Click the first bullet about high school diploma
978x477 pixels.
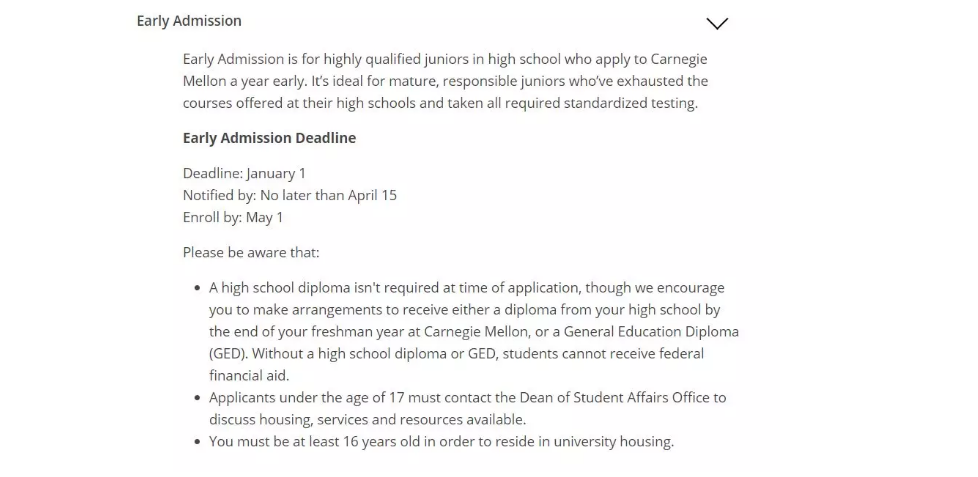click(473, 331)
